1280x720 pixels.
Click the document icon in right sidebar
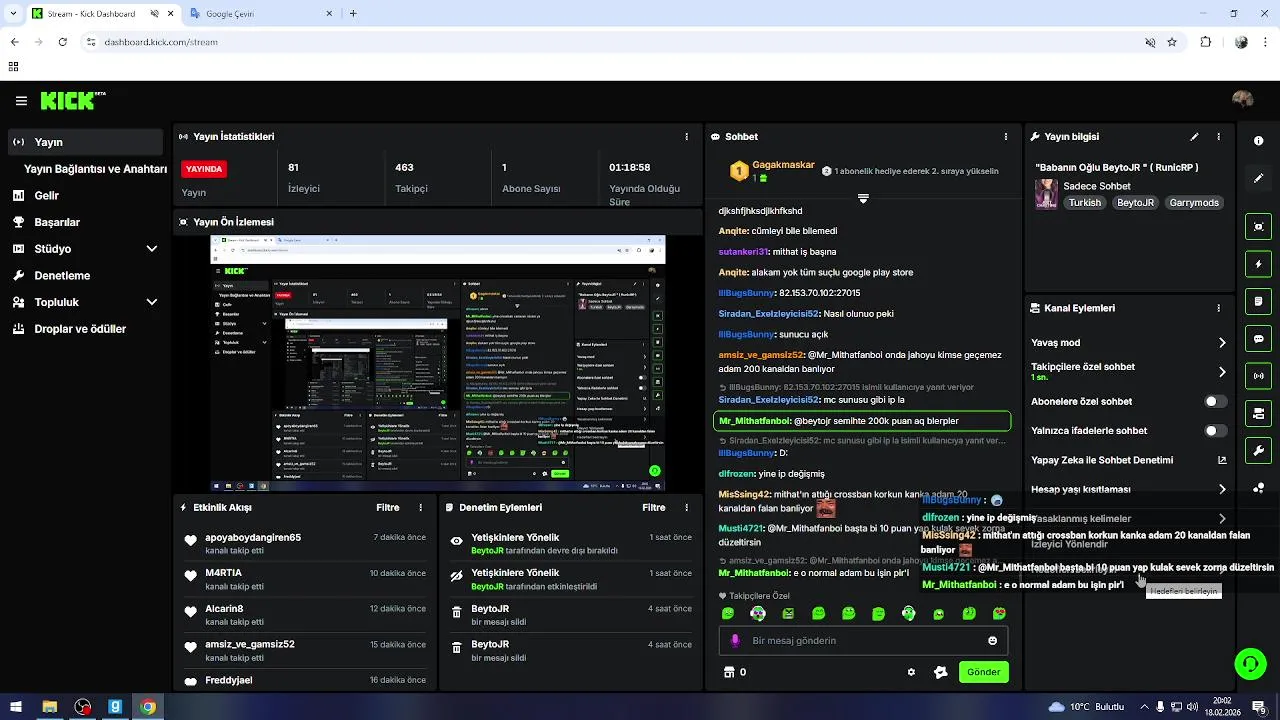1258,301
